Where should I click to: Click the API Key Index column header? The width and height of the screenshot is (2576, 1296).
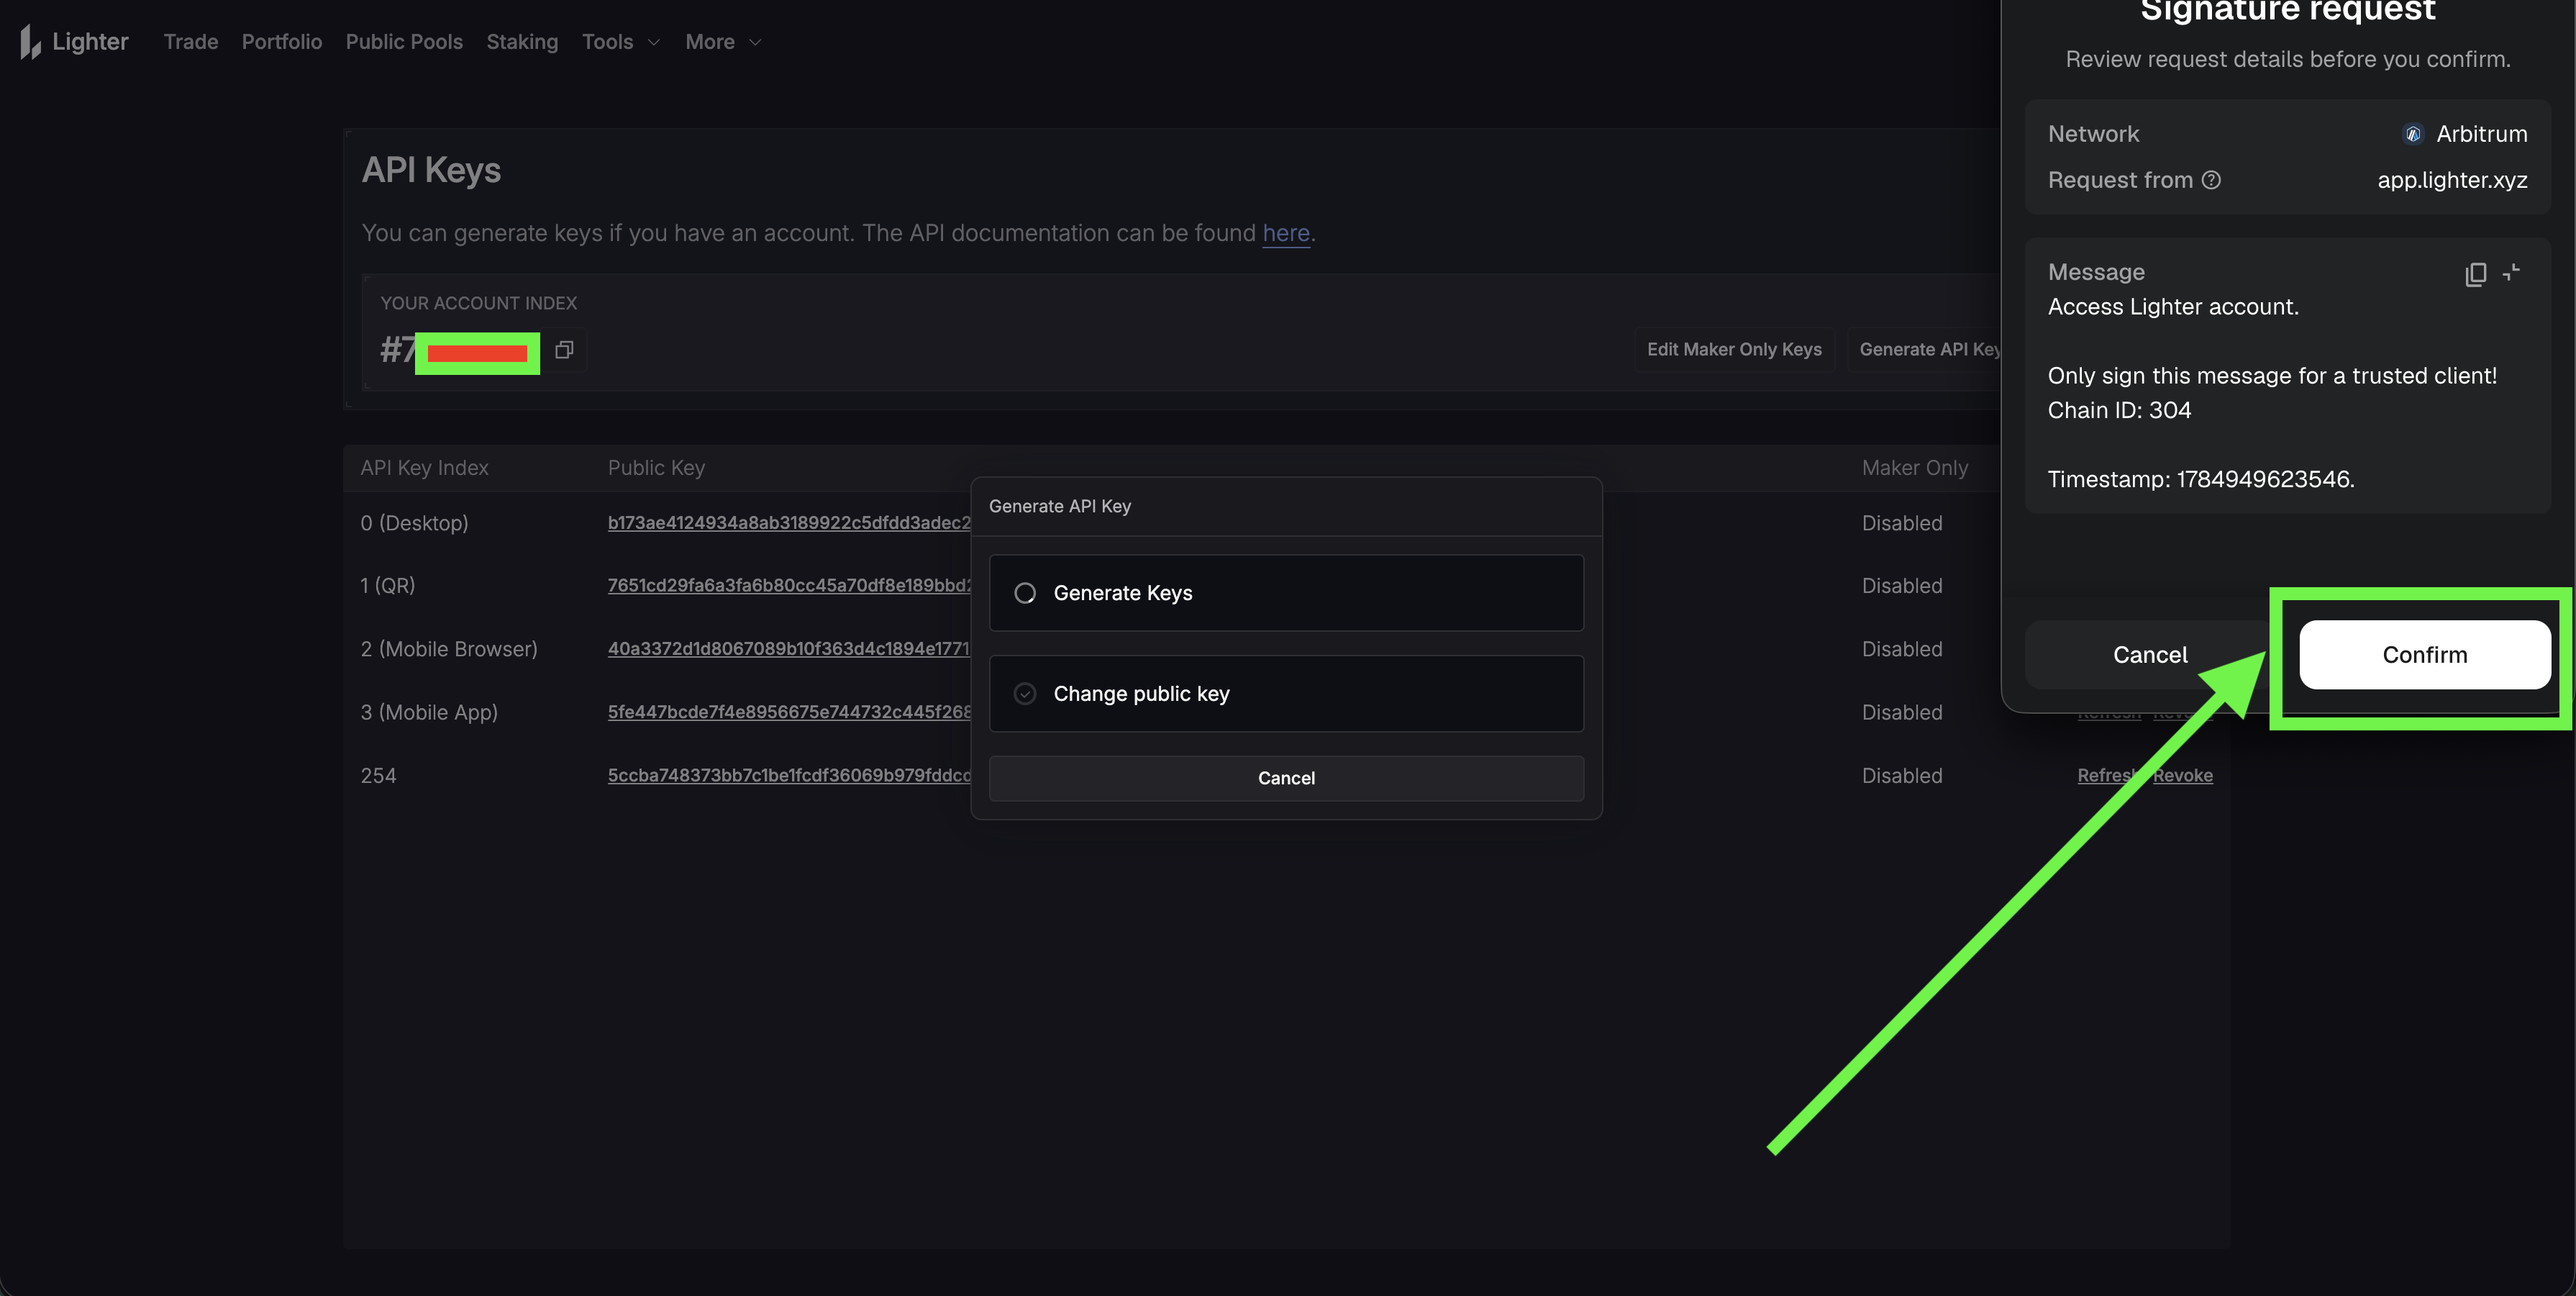424,468
